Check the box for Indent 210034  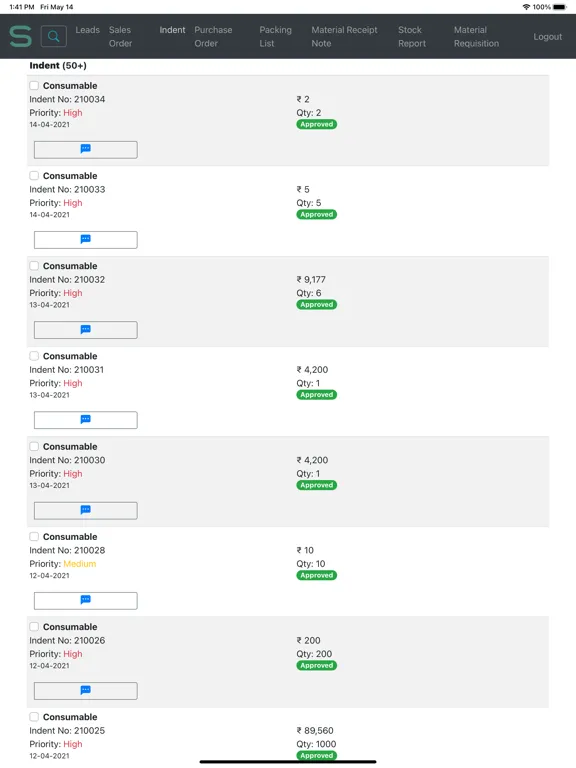[34, 86]
